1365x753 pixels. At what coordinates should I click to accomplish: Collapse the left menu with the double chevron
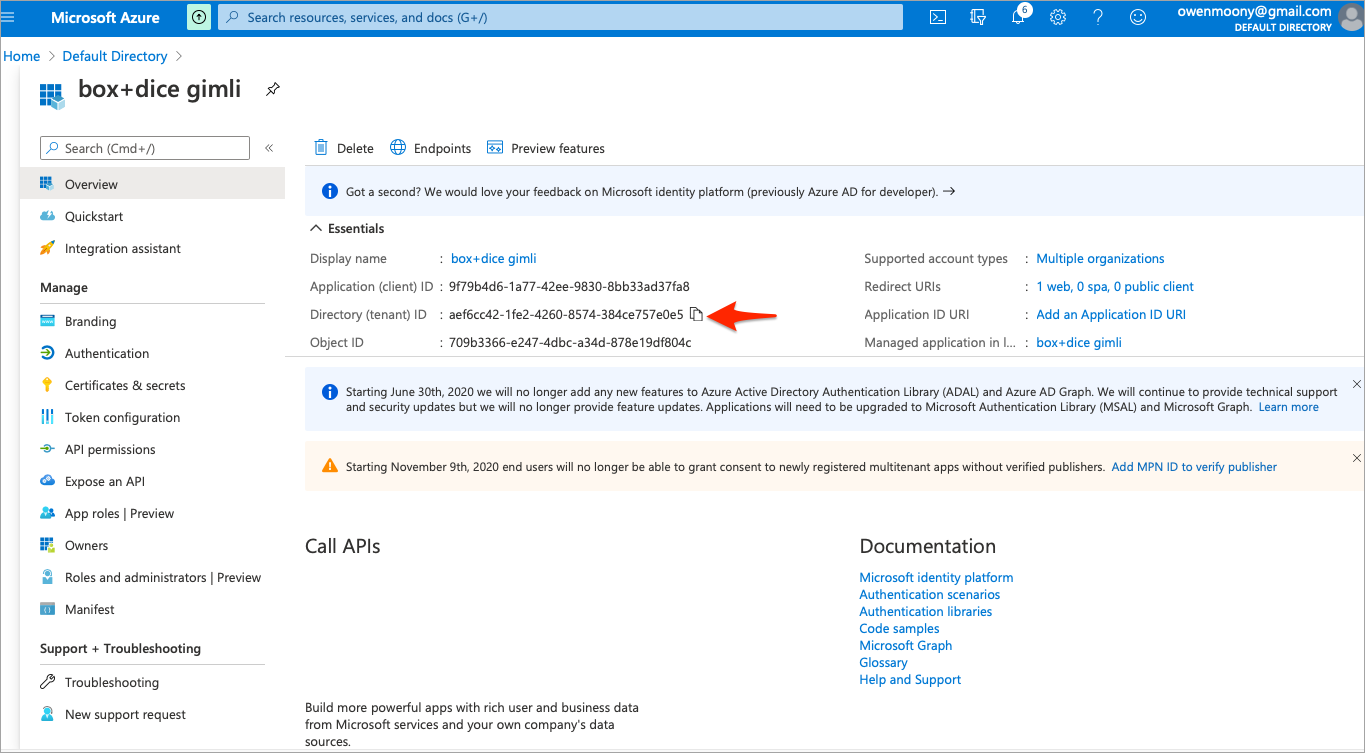coord(269,148)
